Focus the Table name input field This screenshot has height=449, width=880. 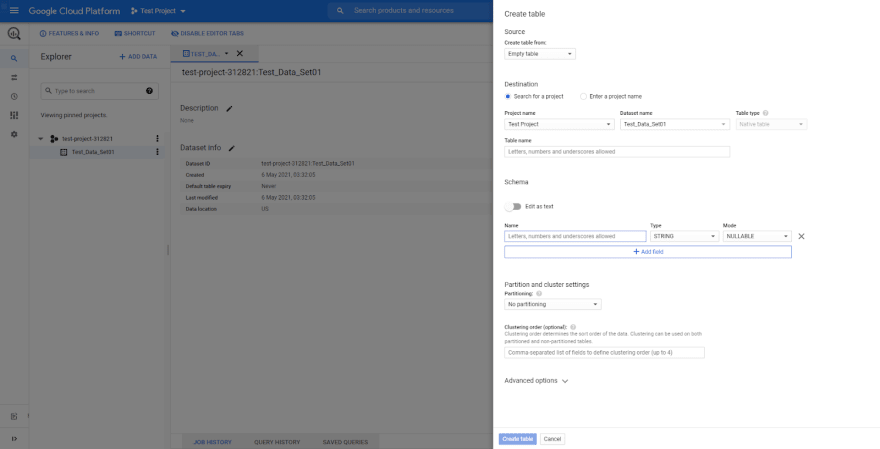(617, 152)
